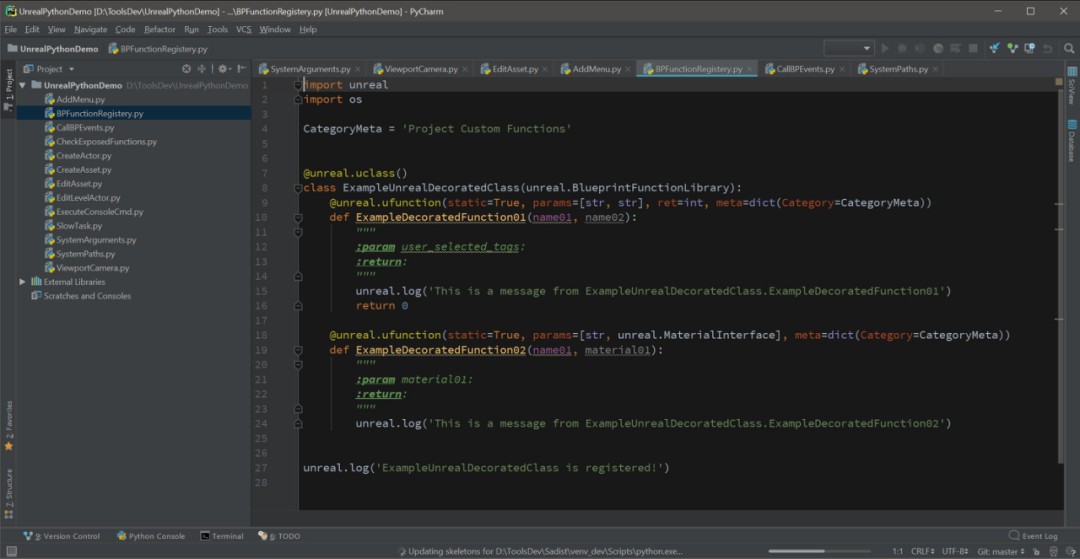Screen dimensions: 1080x559
Task: Click the Commit green dot VCS icon
Action: (1012, 48)
